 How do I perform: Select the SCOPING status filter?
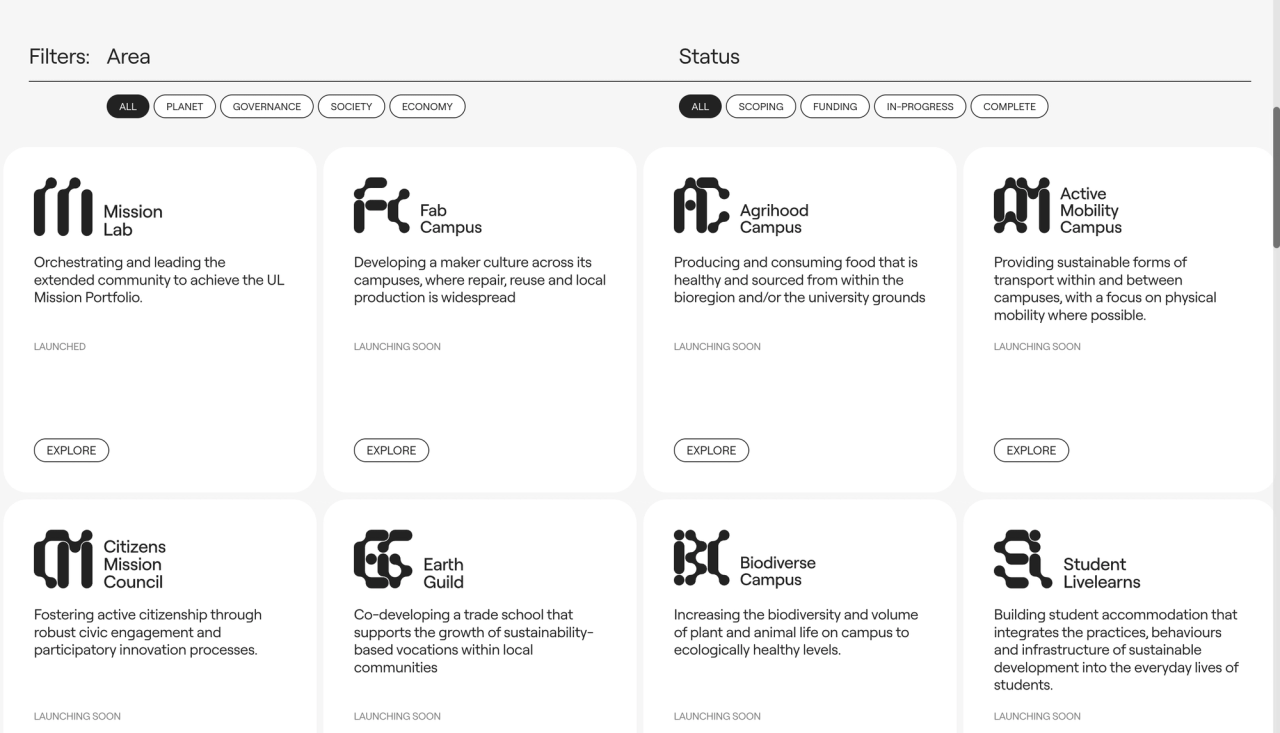tap(761, 106)
